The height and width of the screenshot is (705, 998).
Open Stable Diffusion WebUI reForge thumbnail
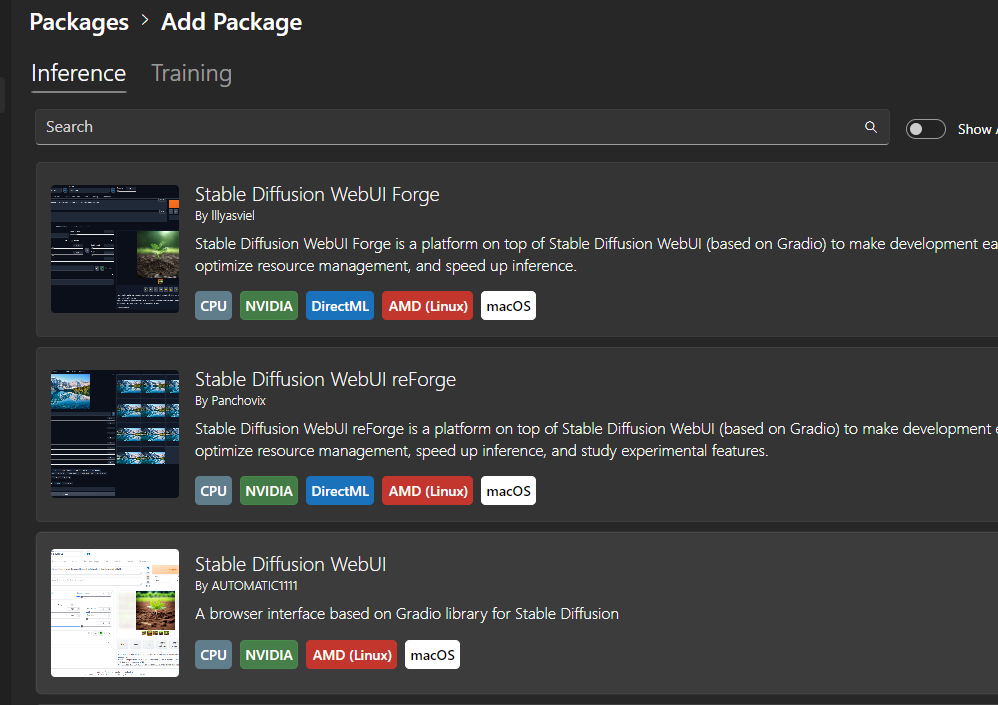click(x=115, y=434)
